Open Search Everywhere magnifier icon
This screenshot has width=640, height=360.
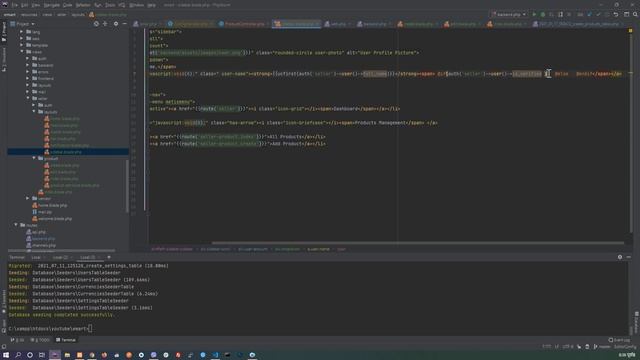pos(635,14)
